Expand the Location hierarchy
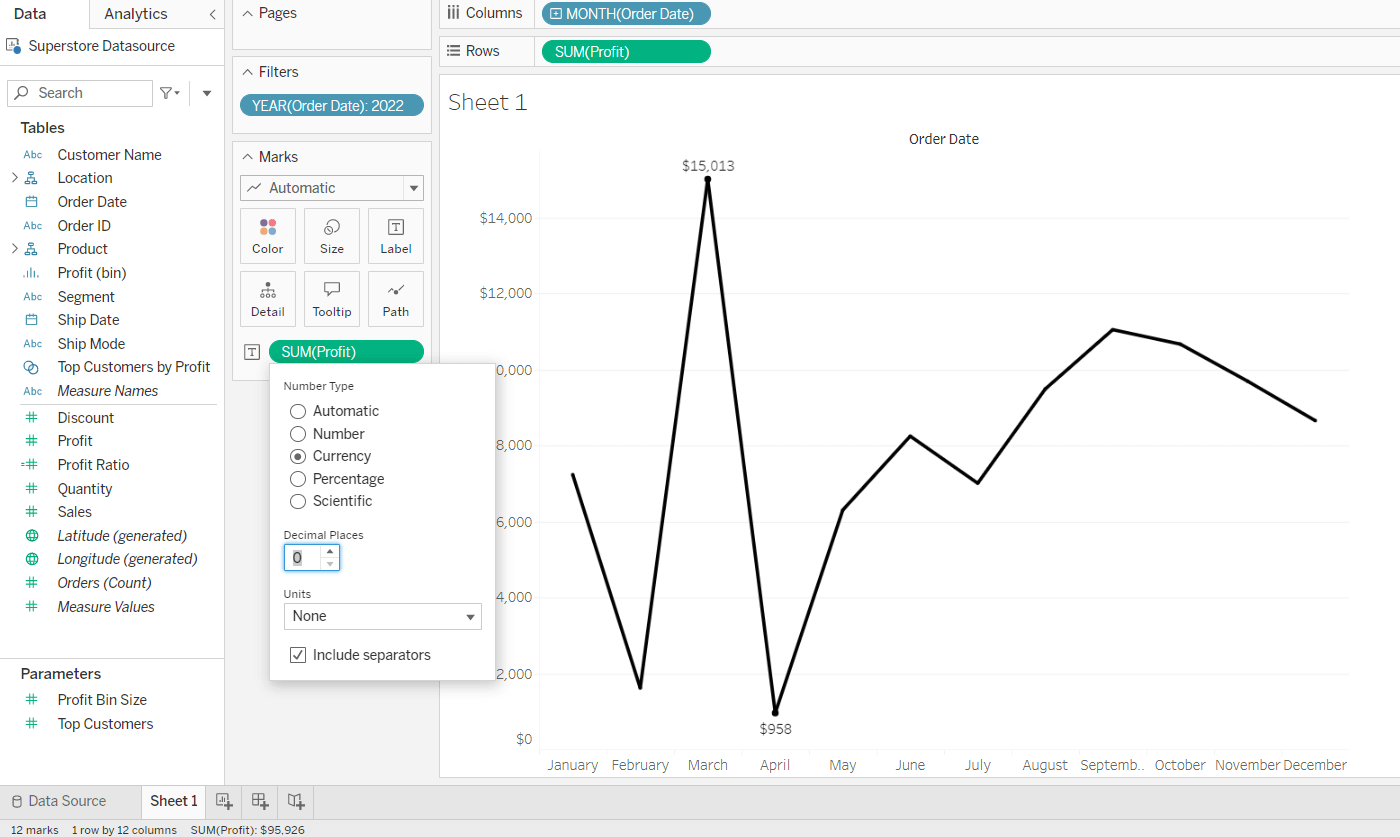This screenshot has width=1400, height=837. [14, 178]
